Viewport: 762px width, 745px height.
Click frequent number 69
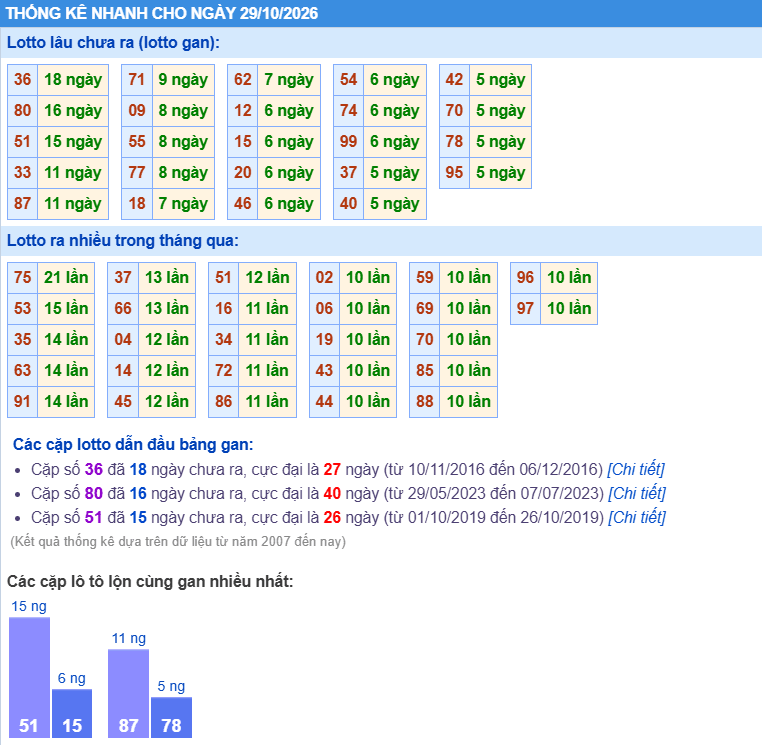coord(425,309)
